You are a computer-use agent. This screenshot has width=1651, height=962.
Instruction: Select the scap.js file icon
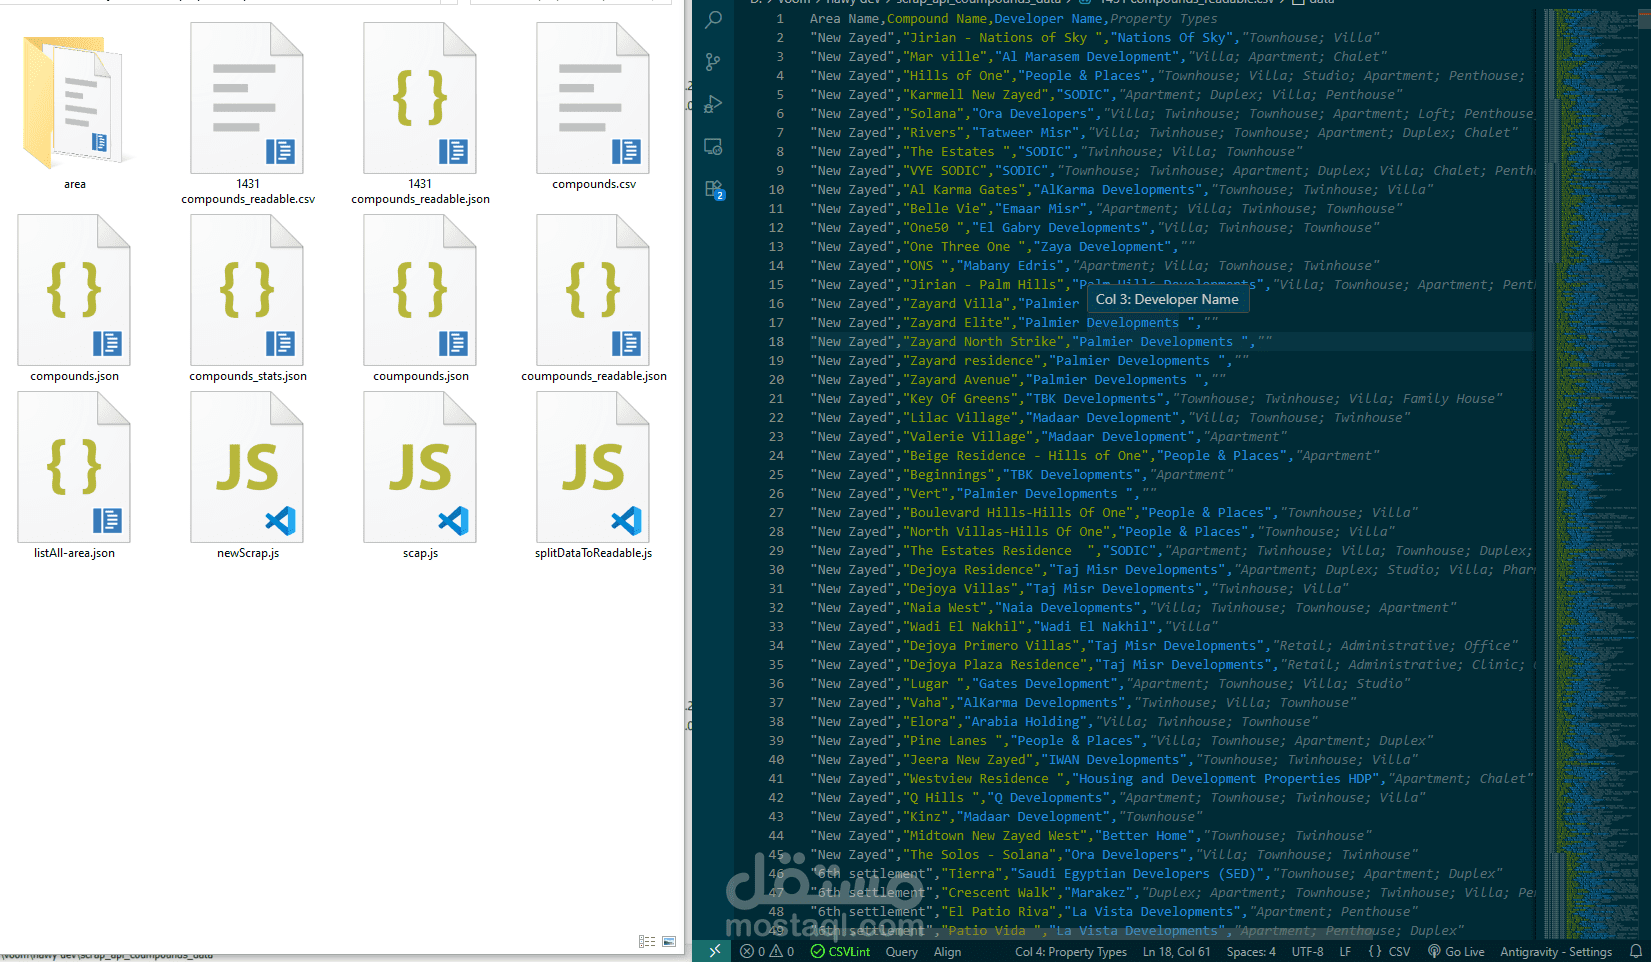pos(420,467)
